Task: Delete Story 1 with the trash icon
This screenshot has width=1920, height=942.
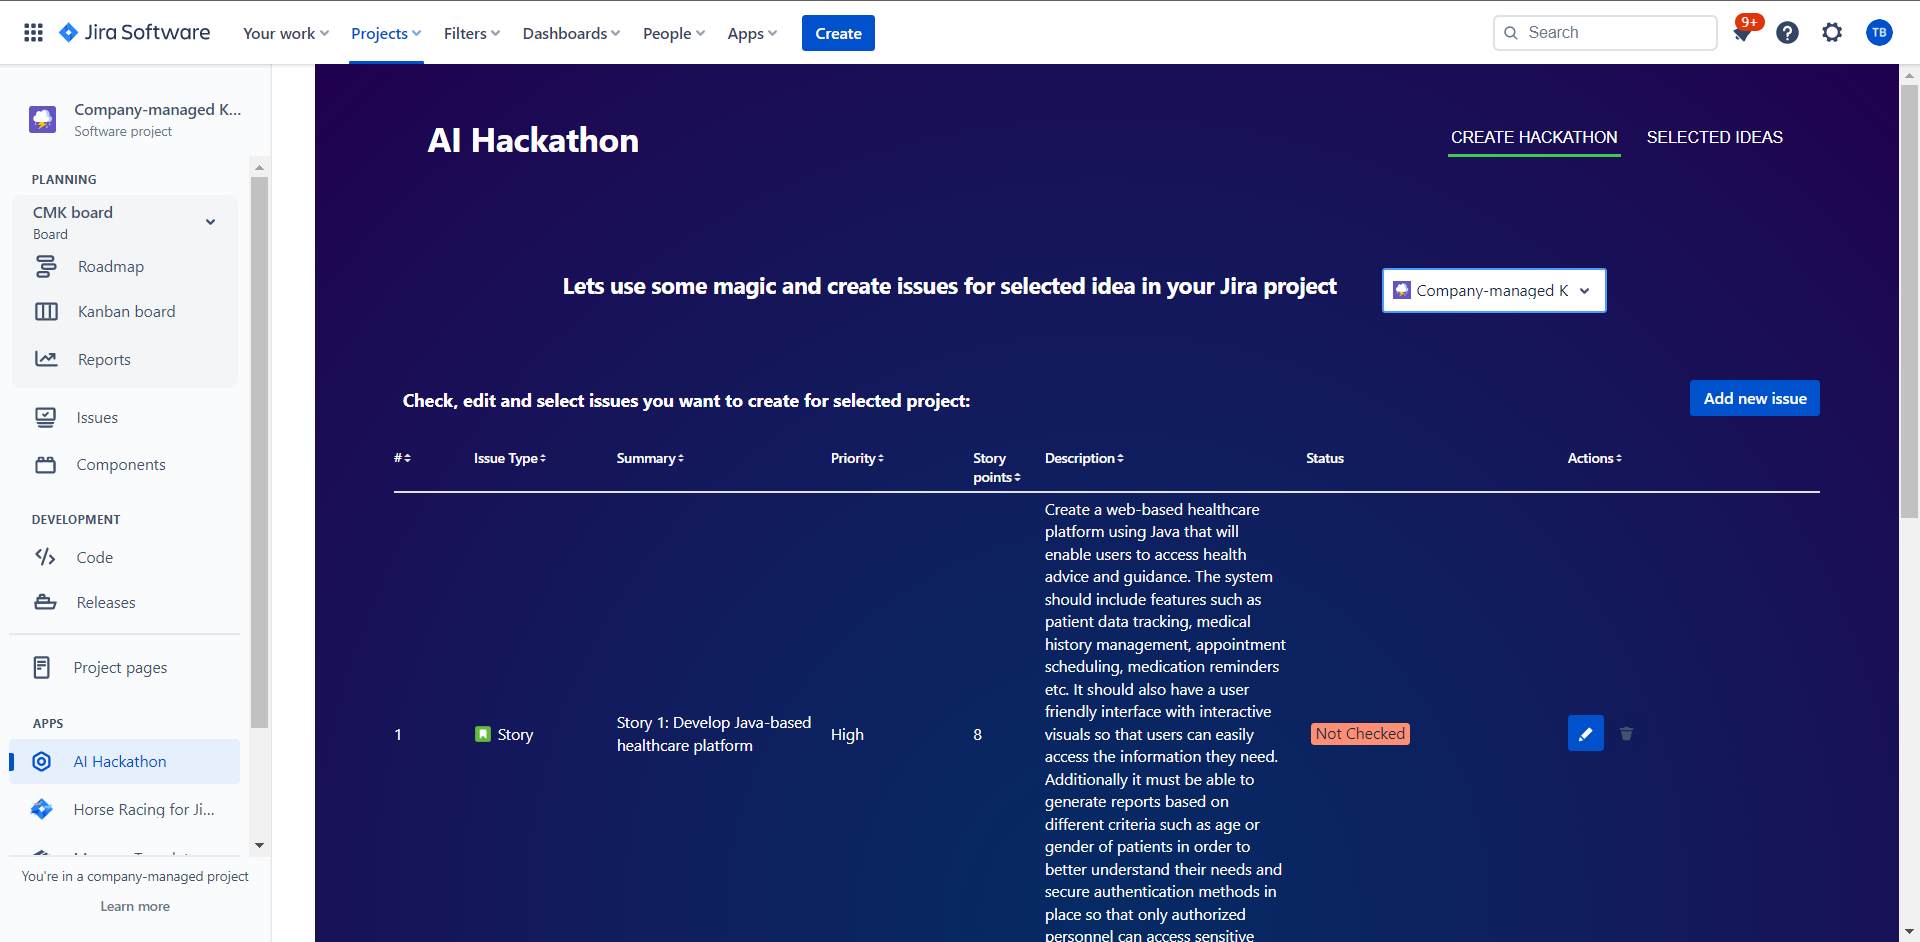Action: [x=1626, y=733]
